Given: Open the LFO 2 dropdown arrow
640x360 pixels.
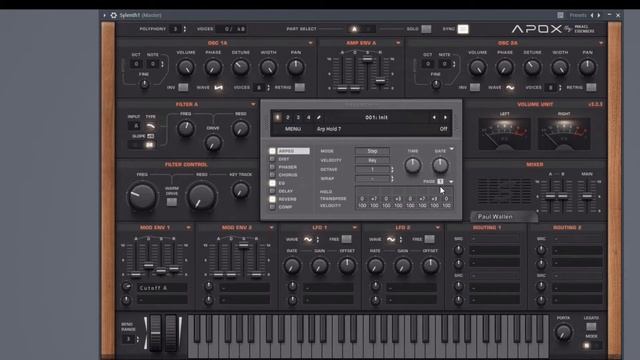Looking at the screenshot, I should pyautogui.click(x=438, y=227).
